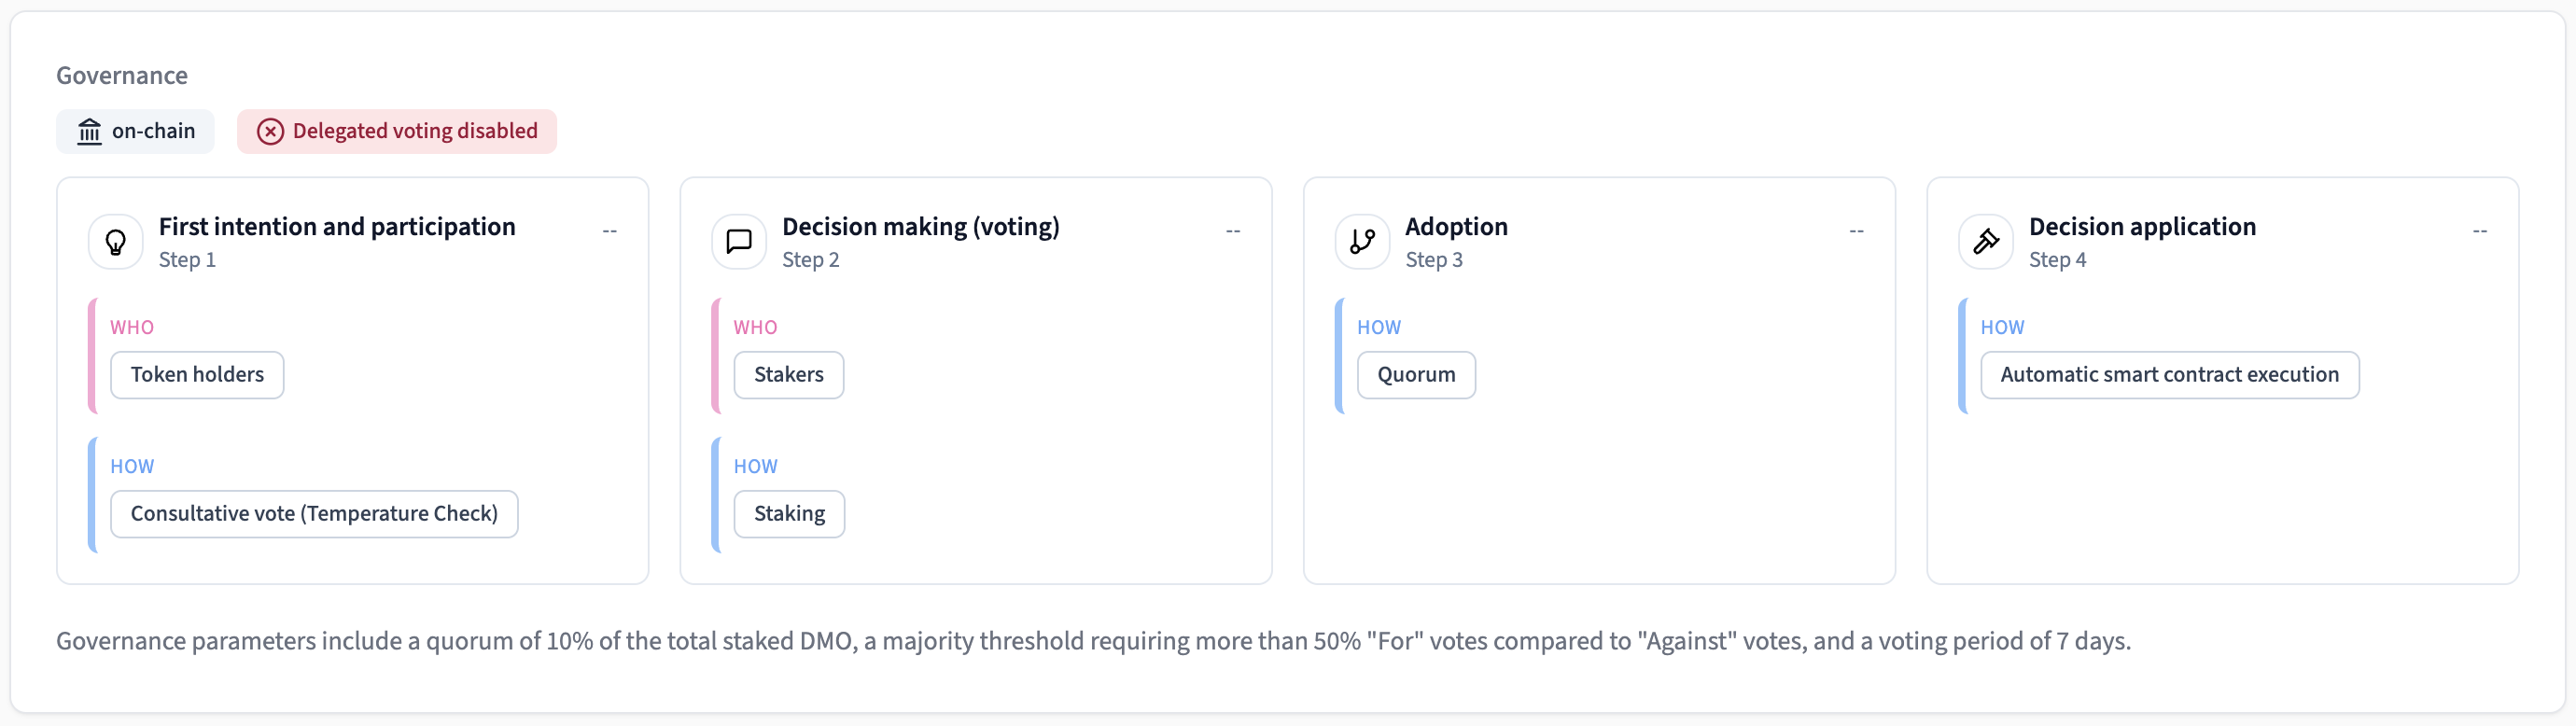Toggle the Delegated voting disabled badge
The width and height of the screenshot is (2576, 726).
click(397, 131)
